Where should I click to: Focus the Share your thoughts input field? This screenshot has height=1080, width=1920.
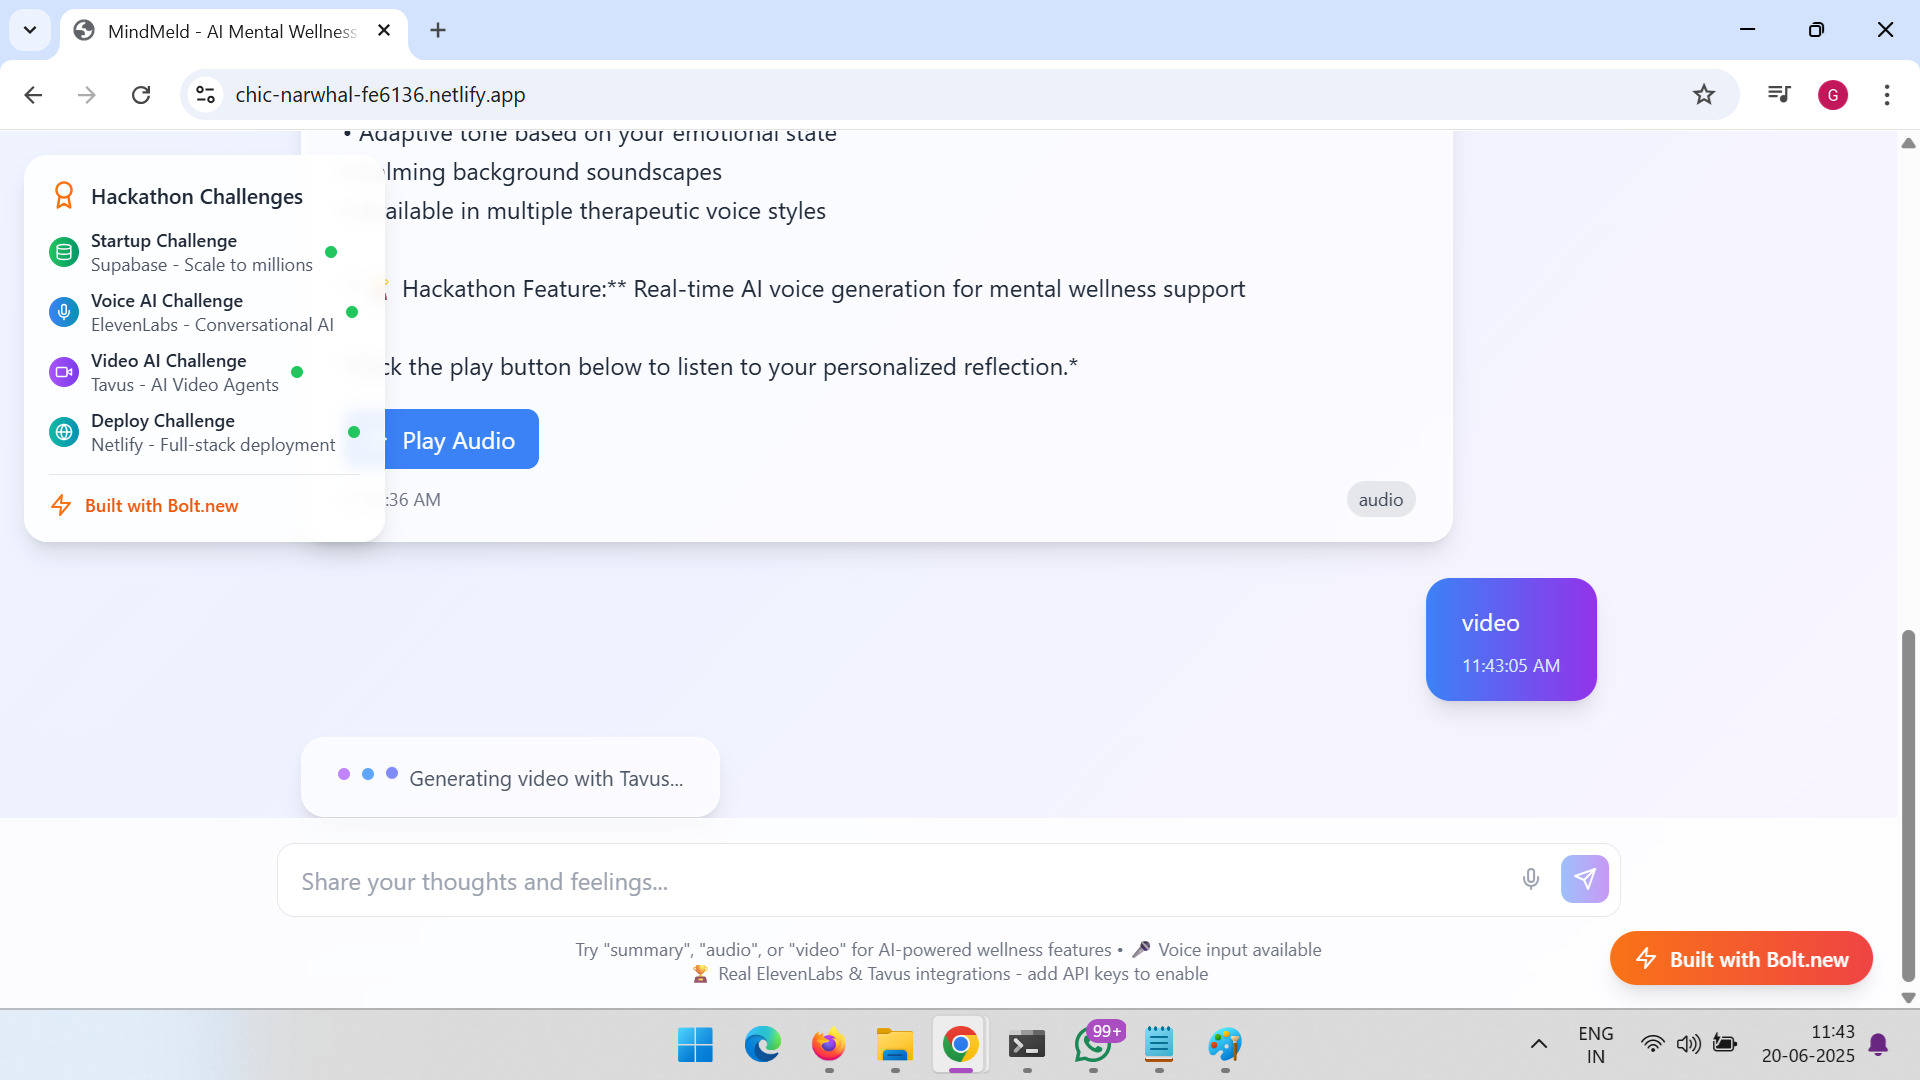coord(900,881)
